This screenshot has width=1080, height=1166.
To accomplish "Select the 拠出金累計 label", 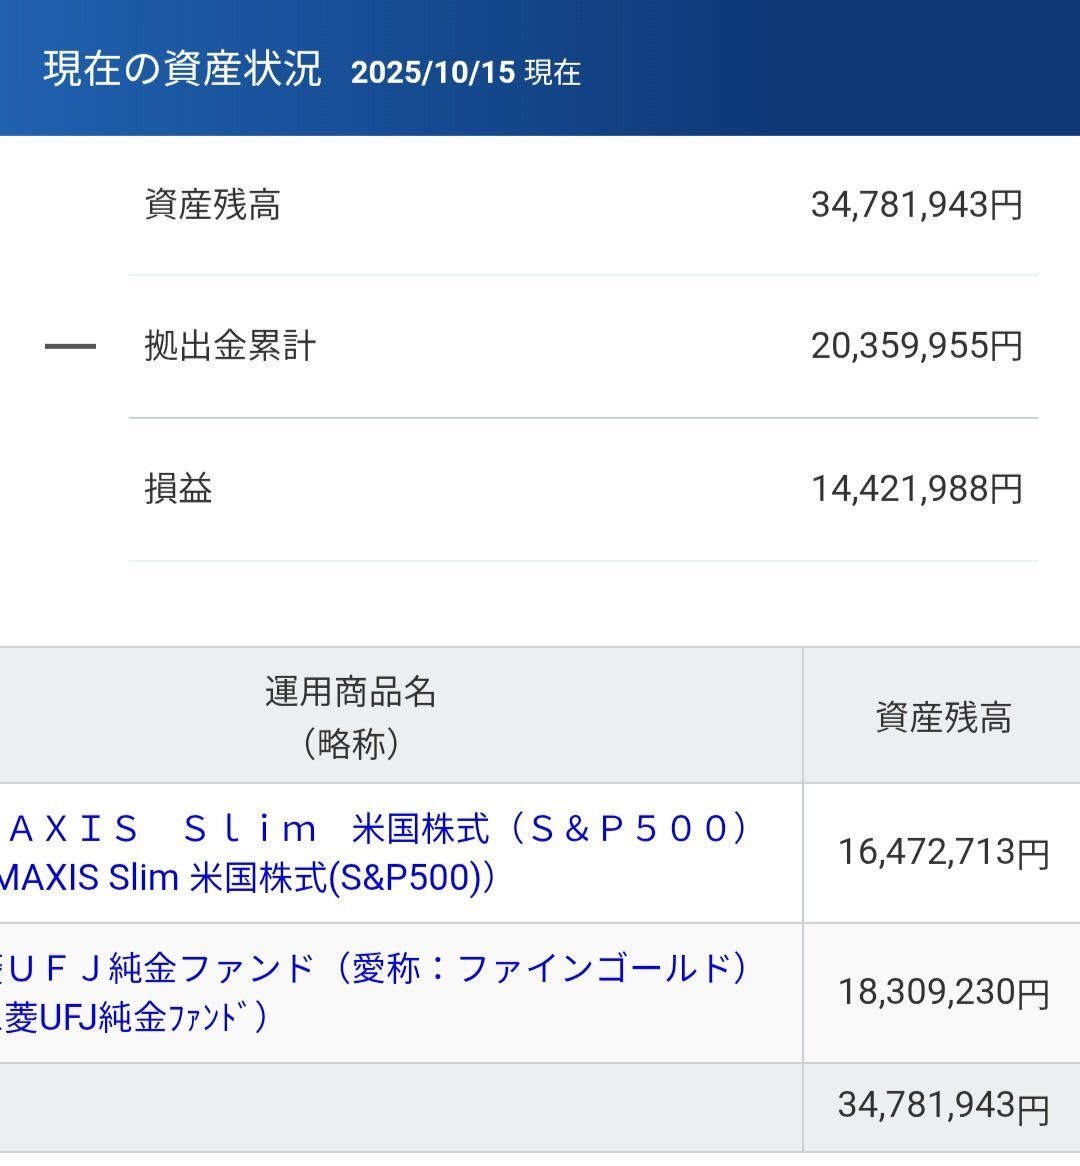I will click(x=230, y=347).
